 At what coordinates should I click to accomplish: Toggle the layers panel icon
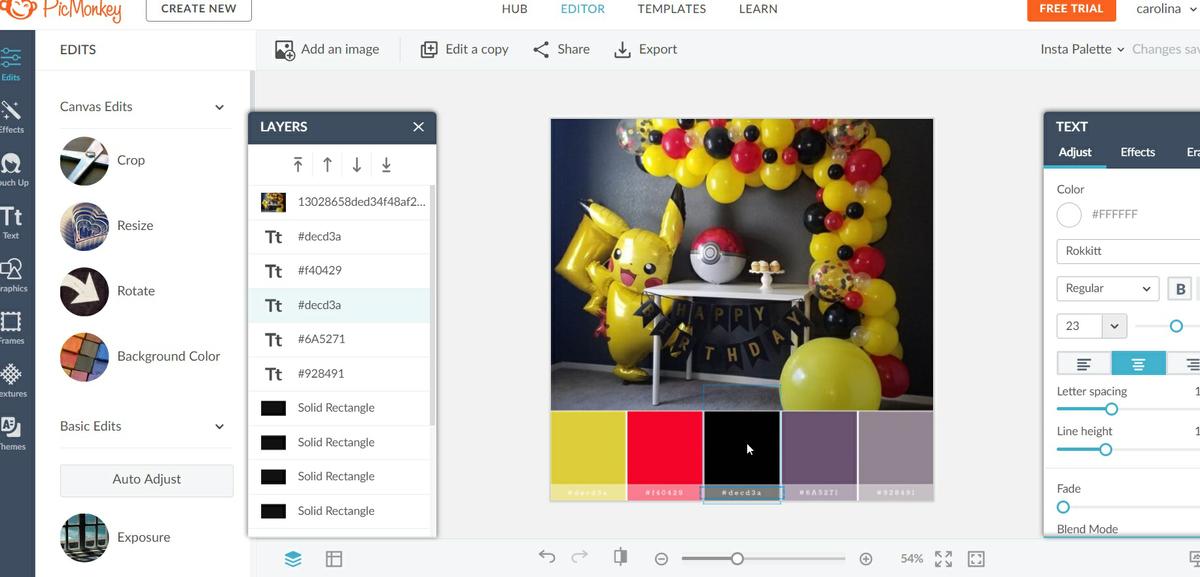pos(293,559)
